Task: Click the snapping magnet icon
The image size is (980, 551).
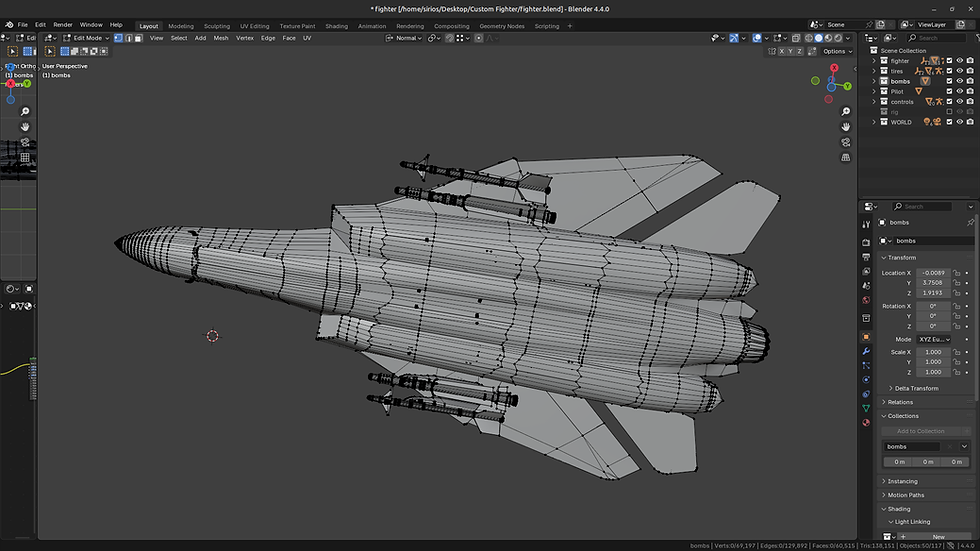Action: [449, 38]
